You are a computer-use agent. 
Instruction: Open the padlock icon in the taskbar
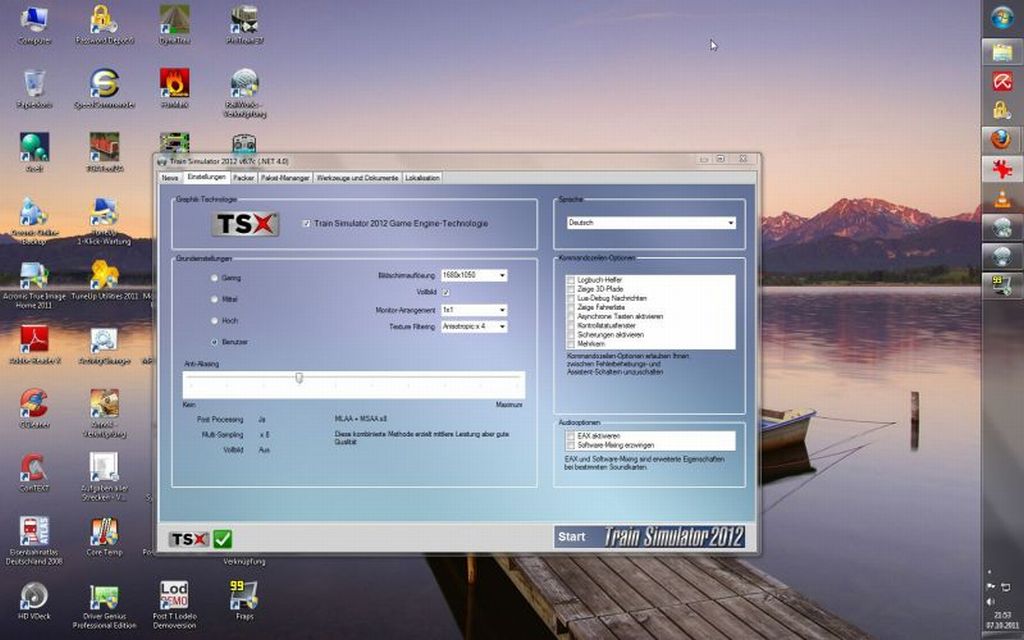tap(1002, 110)
